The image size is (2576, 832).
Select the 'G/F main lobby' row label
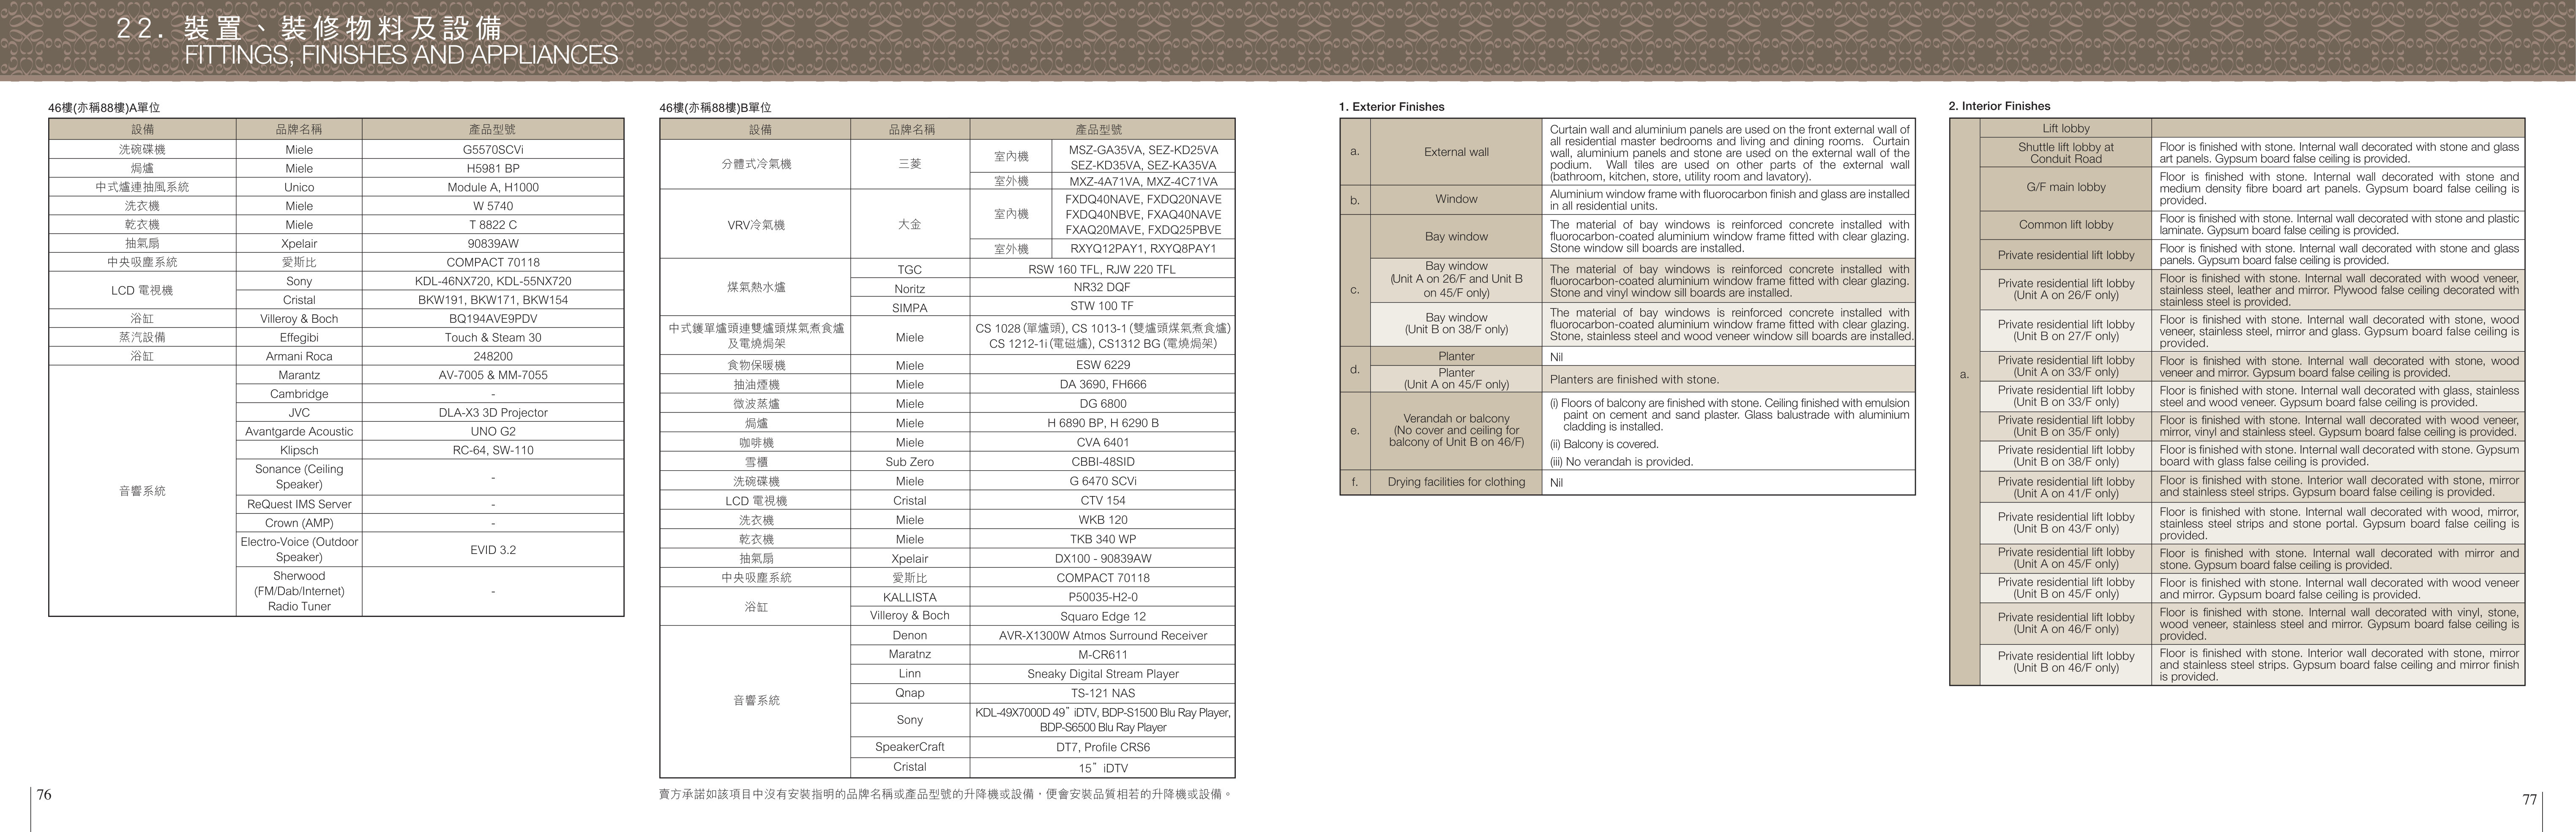[x=2066, y=187]
